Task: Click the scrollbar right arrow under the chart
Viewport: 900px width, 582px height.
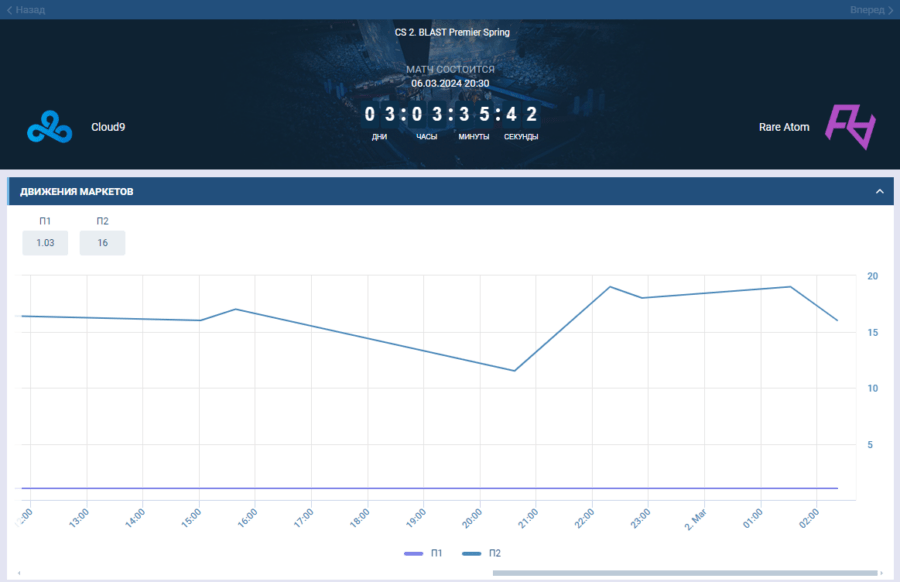Action: pyautogui.click(x=883, y=573)
